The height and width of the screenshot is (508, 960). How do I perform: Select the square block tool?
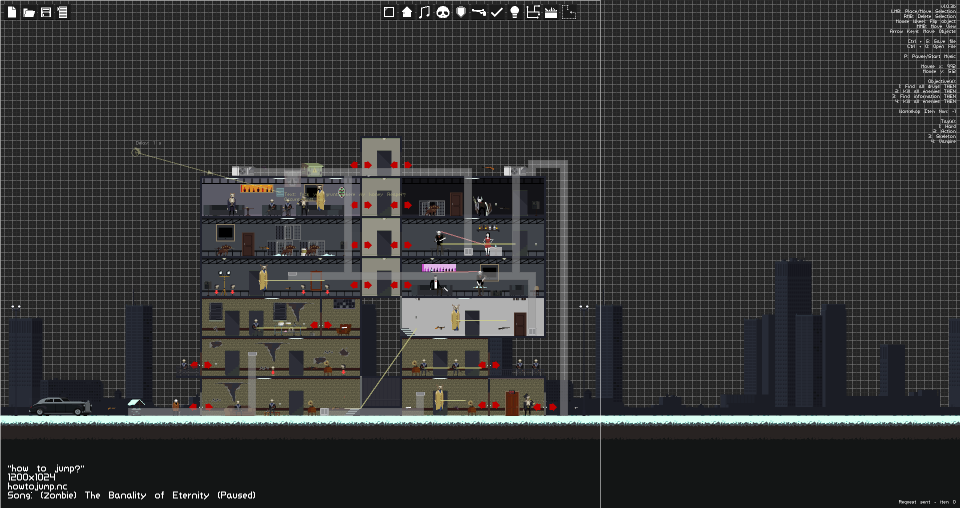point(389,12)
